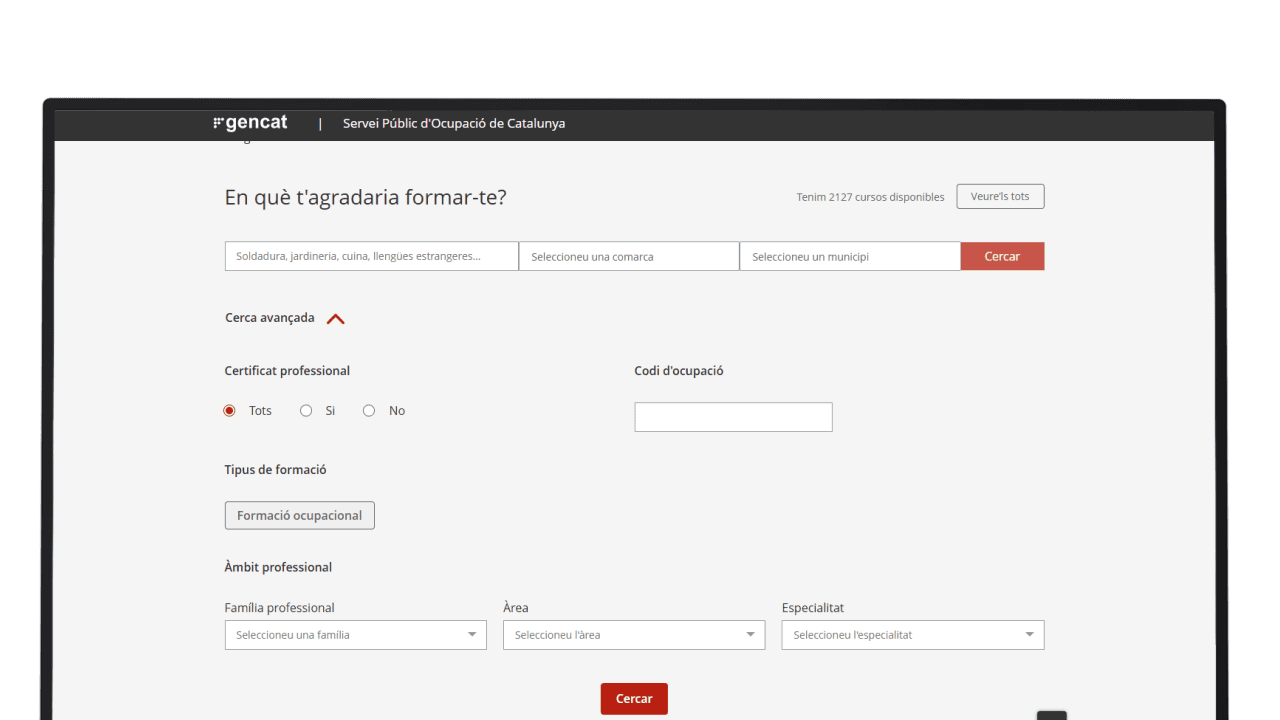Click the gencat logo
Screen dimensions: 1280x720
point(250,123)
